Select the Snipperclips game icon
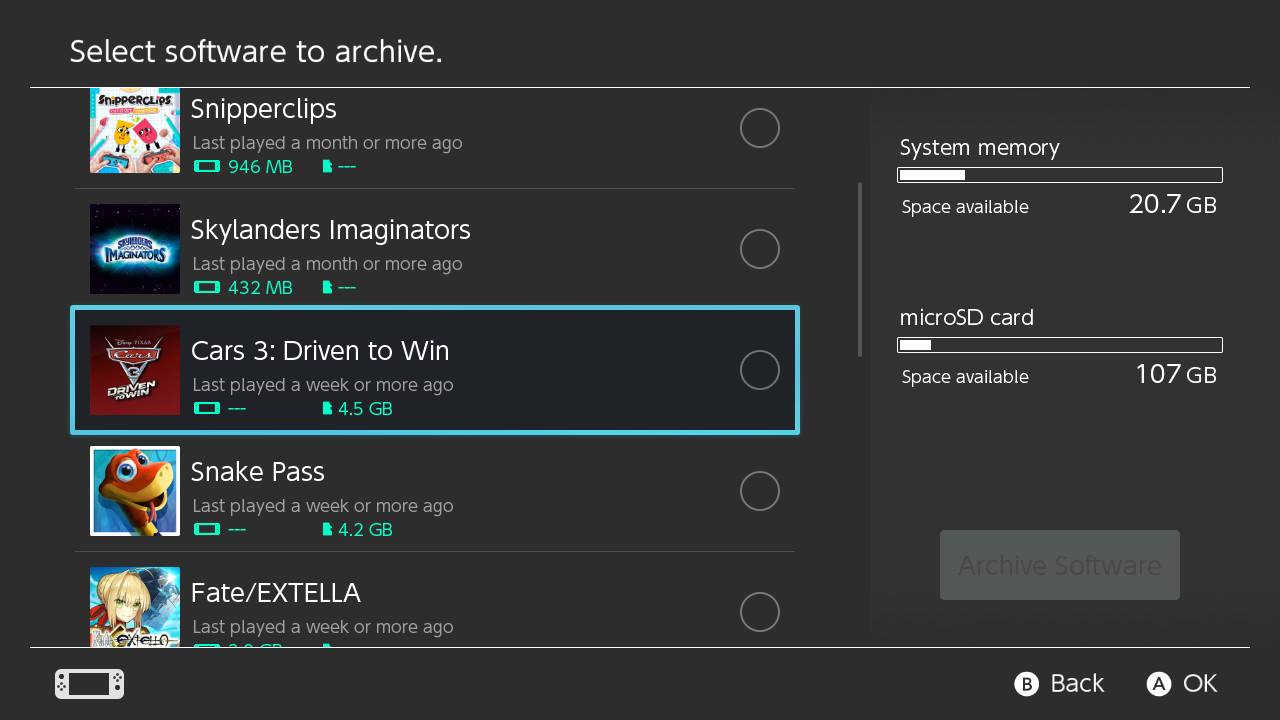 pos(134,130)
